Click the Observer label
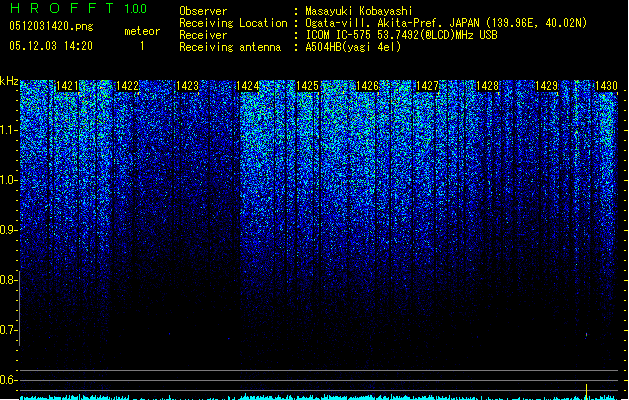629x400 pixels. click(203, 11)
